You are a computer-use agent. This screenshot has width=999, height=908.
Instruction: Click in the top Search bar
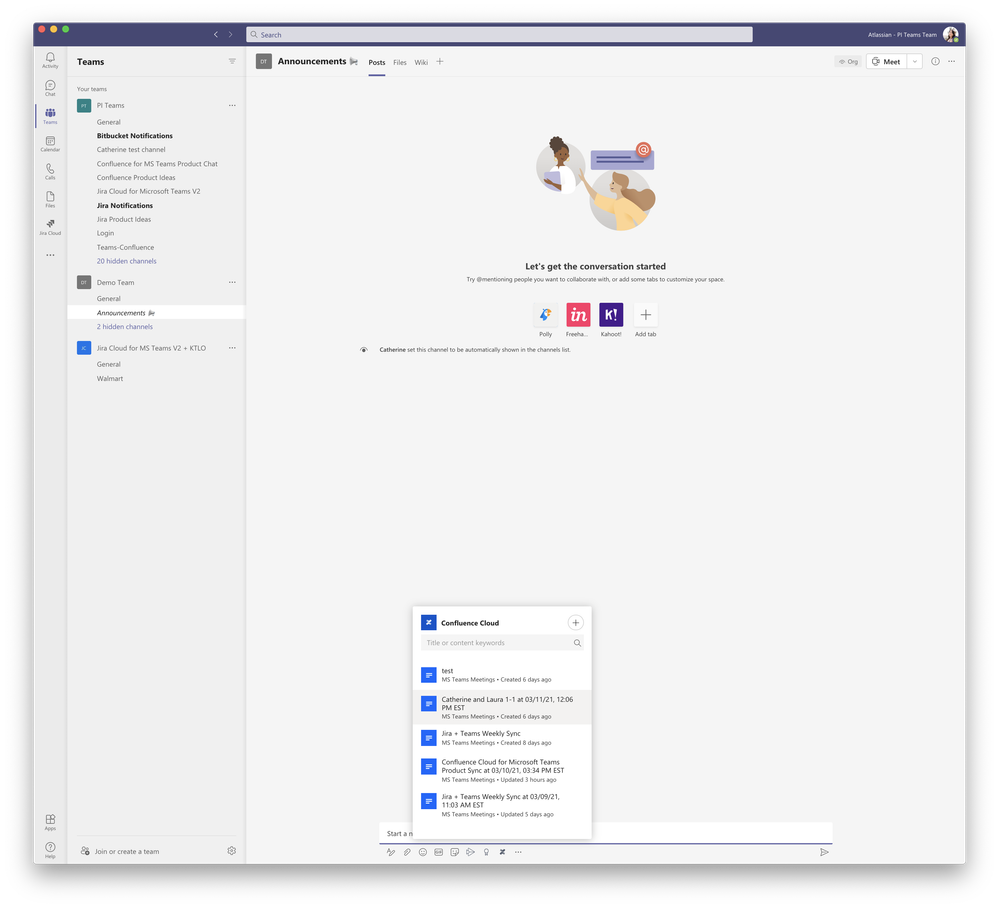click(x=499, y=34)
